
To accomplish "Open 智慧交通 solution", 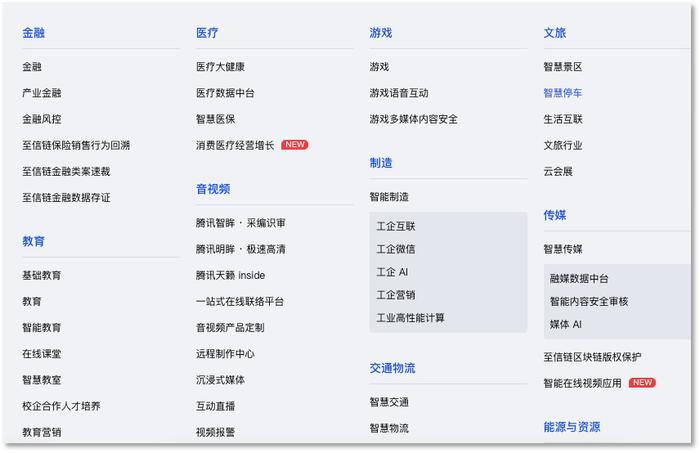I will point(389,402).
